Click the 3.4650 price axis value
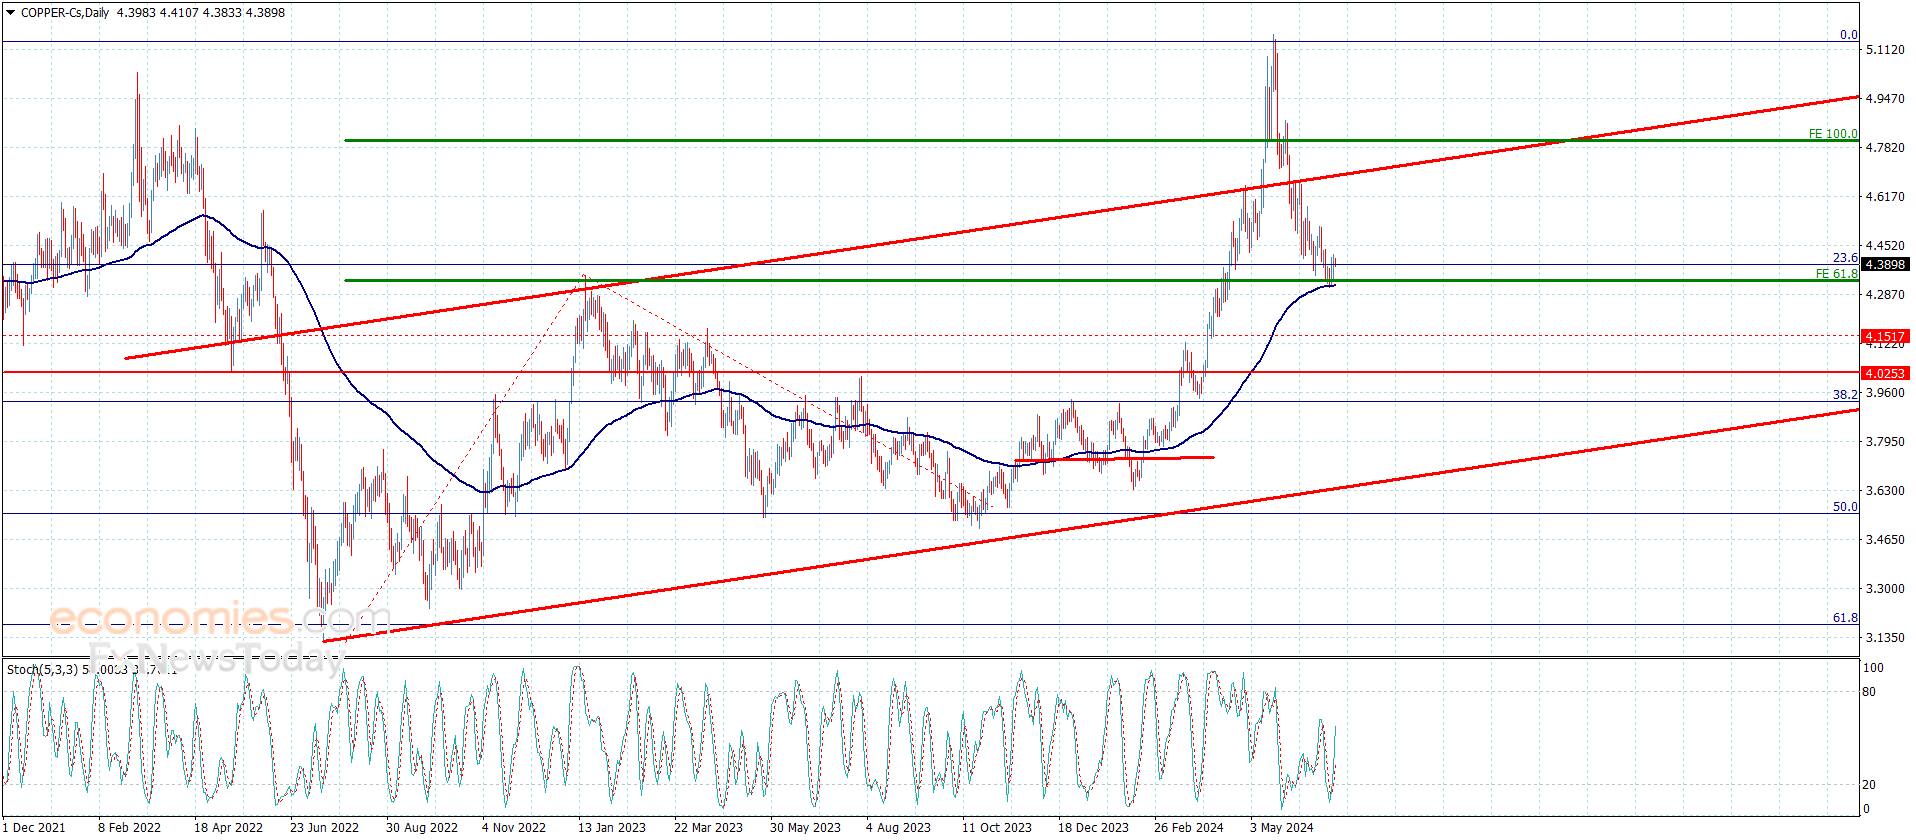The height and width of the screenshot is (840, 1916). point(1885,540)
